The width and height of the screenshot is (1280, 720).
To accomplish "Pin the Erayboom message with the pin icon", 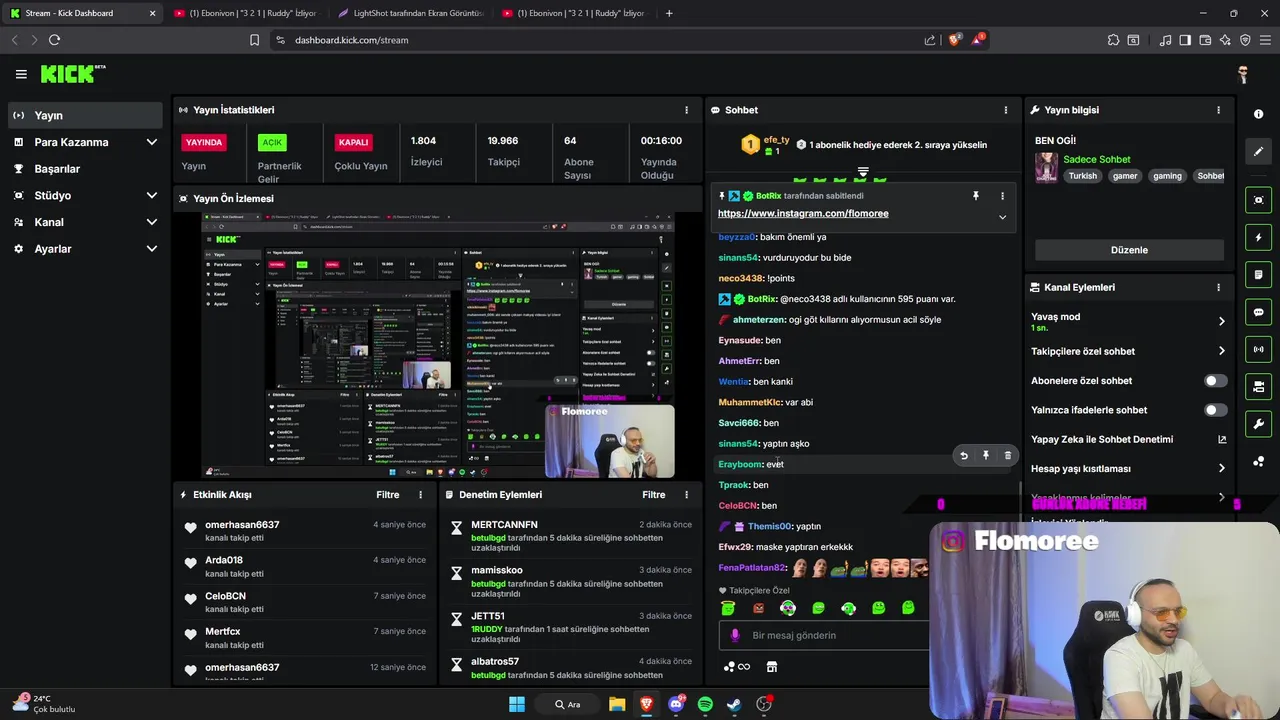I will (985, 456).
